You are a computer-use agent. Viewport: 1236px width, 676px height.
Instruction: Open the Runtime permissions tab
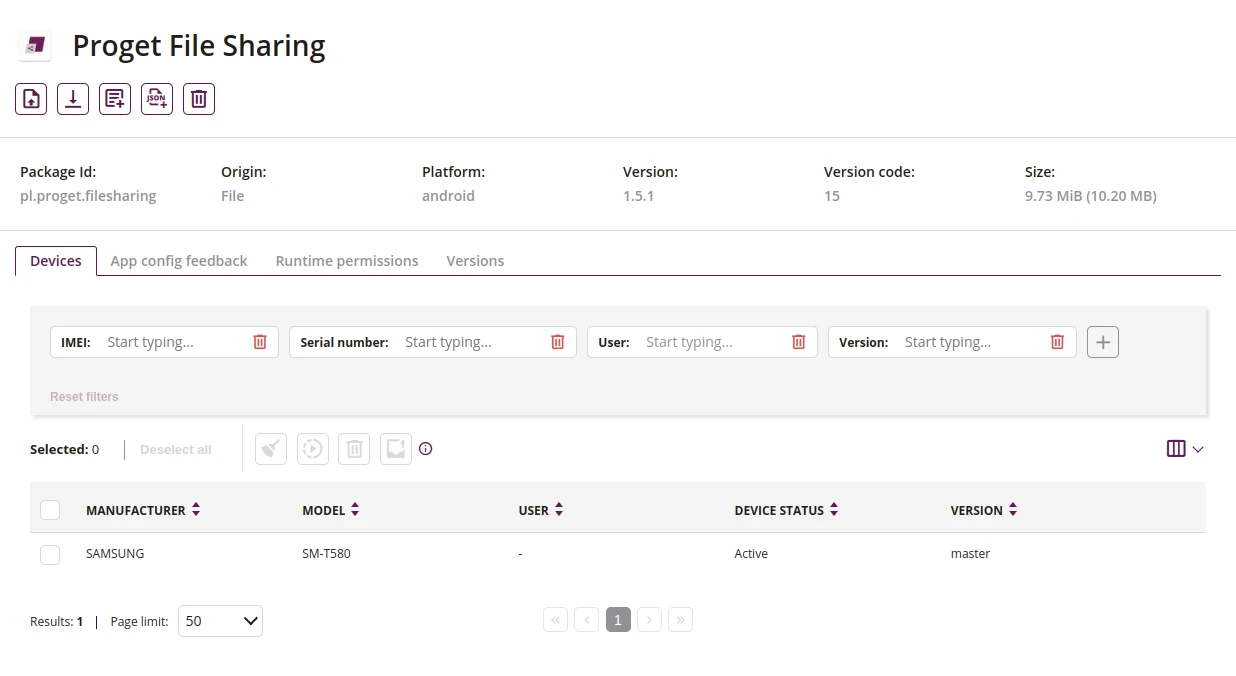click(x=347, y=261)
